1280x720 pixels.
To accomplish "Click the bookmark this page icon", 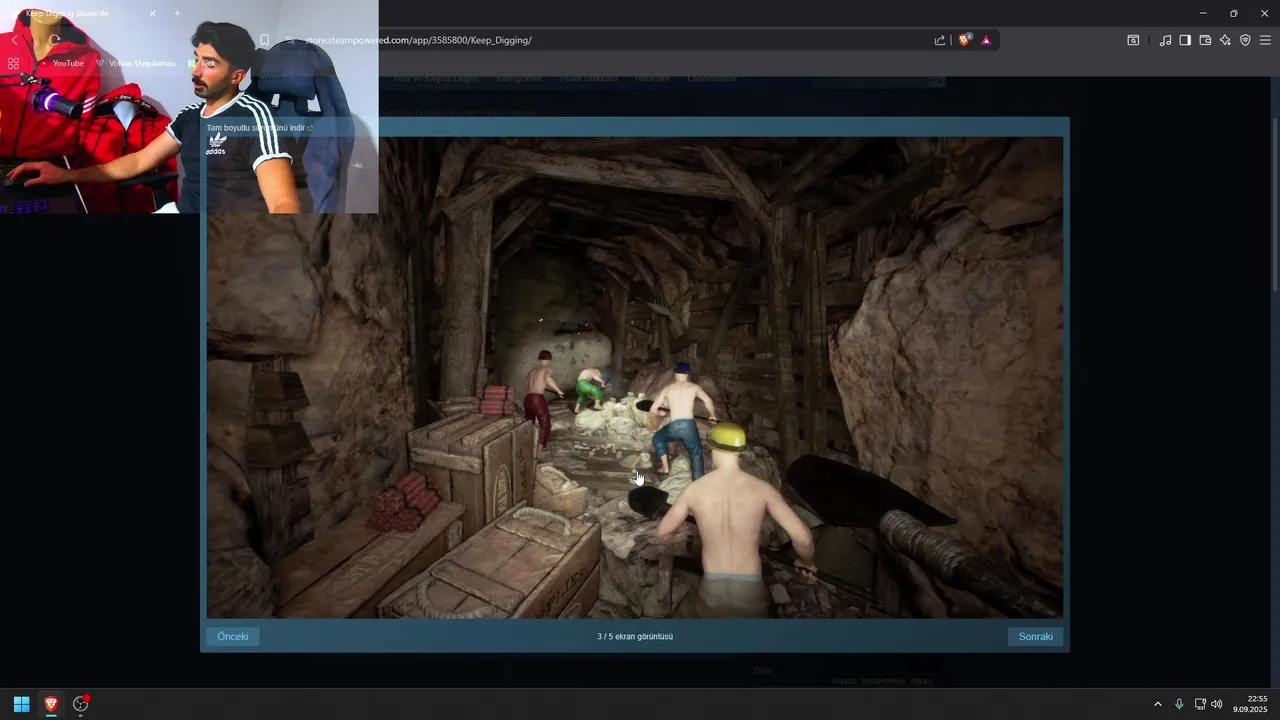I will pyautogui.click(x=264, y=40).
